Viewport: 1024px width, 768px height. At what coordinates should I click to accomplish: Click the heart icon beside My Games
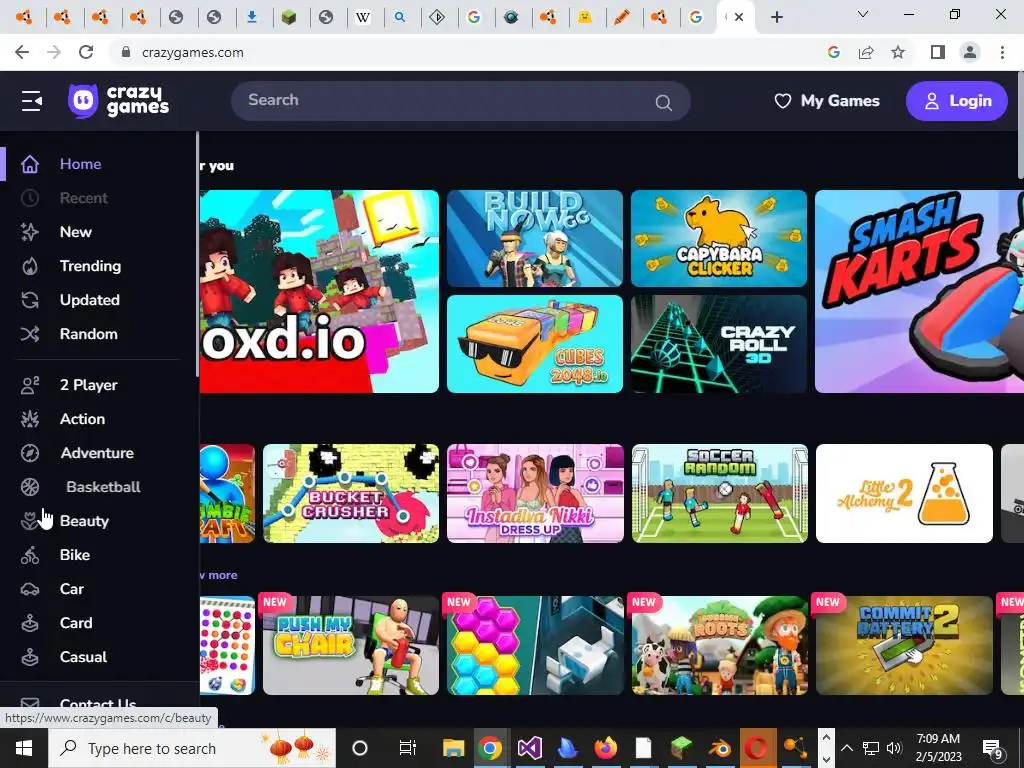coord(782,101)
